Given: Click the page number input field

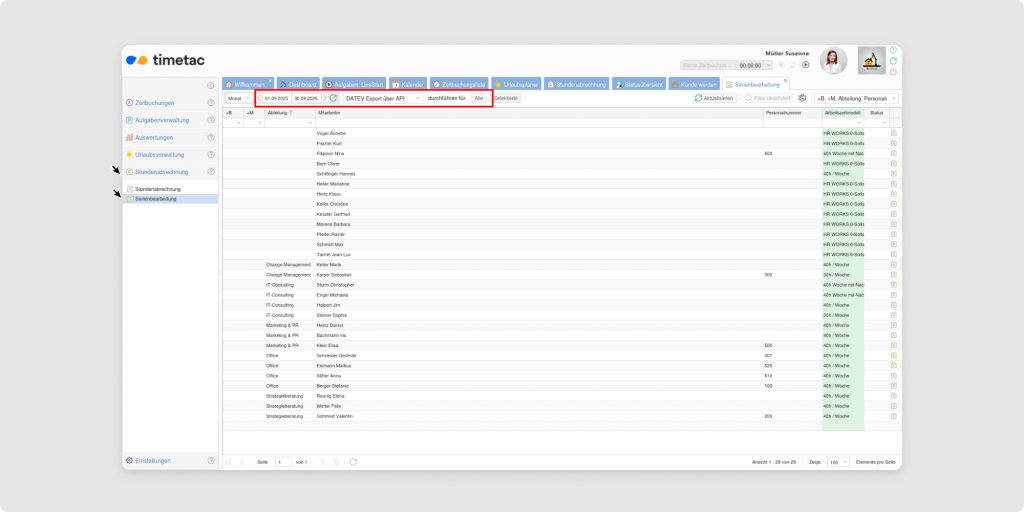Looking at the screenshot, I should coord(283,462).
